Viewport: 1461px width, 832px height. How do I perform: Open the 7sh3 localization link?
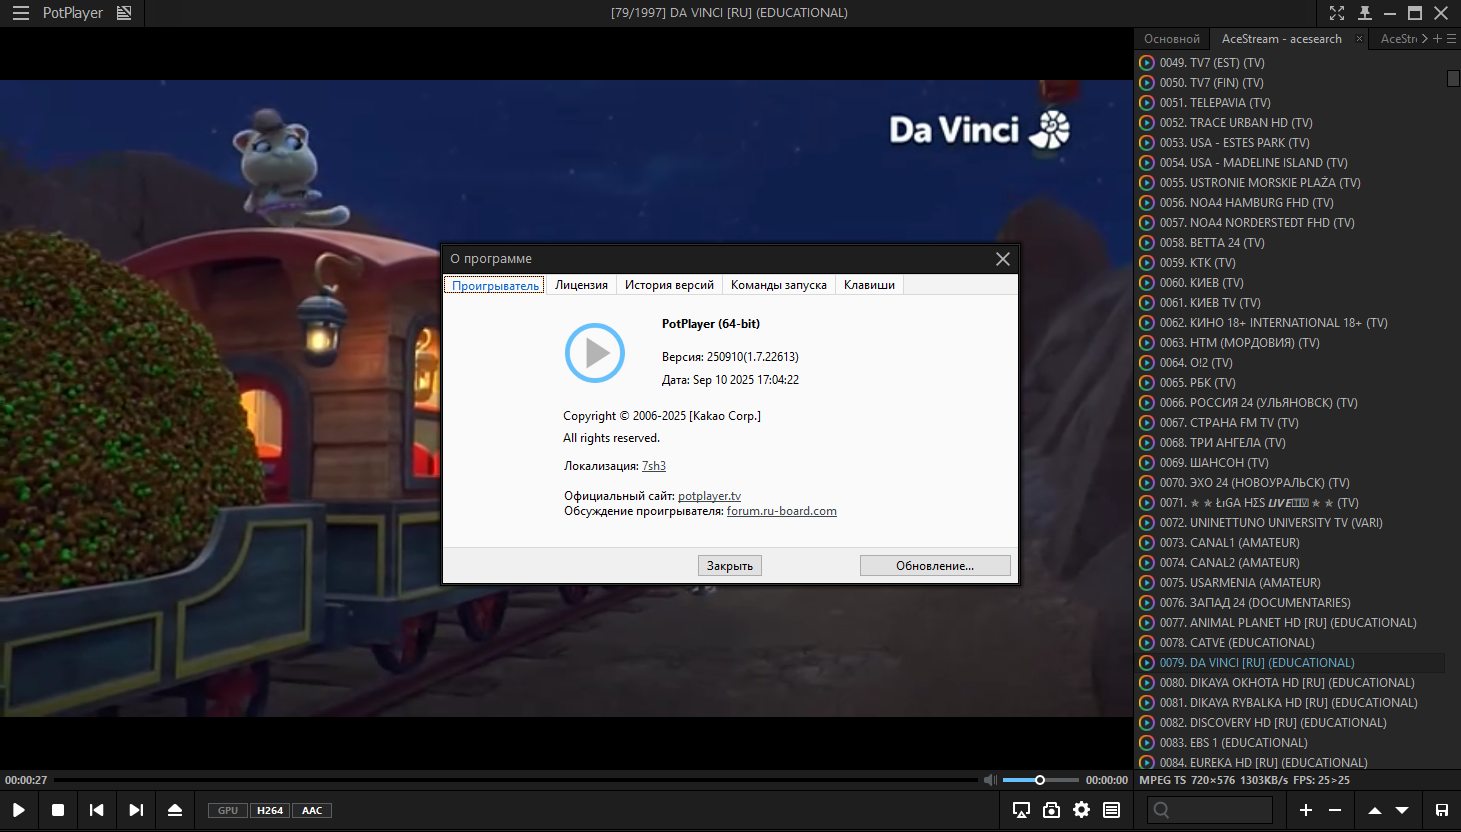[654, 466]
